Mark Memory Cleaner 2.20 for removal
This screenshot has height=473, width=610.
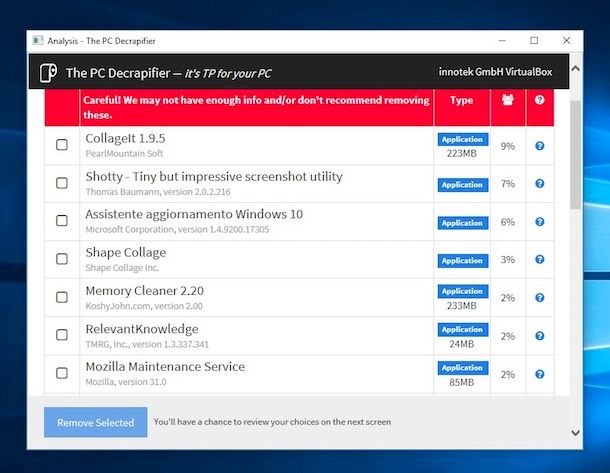[62, 297]
